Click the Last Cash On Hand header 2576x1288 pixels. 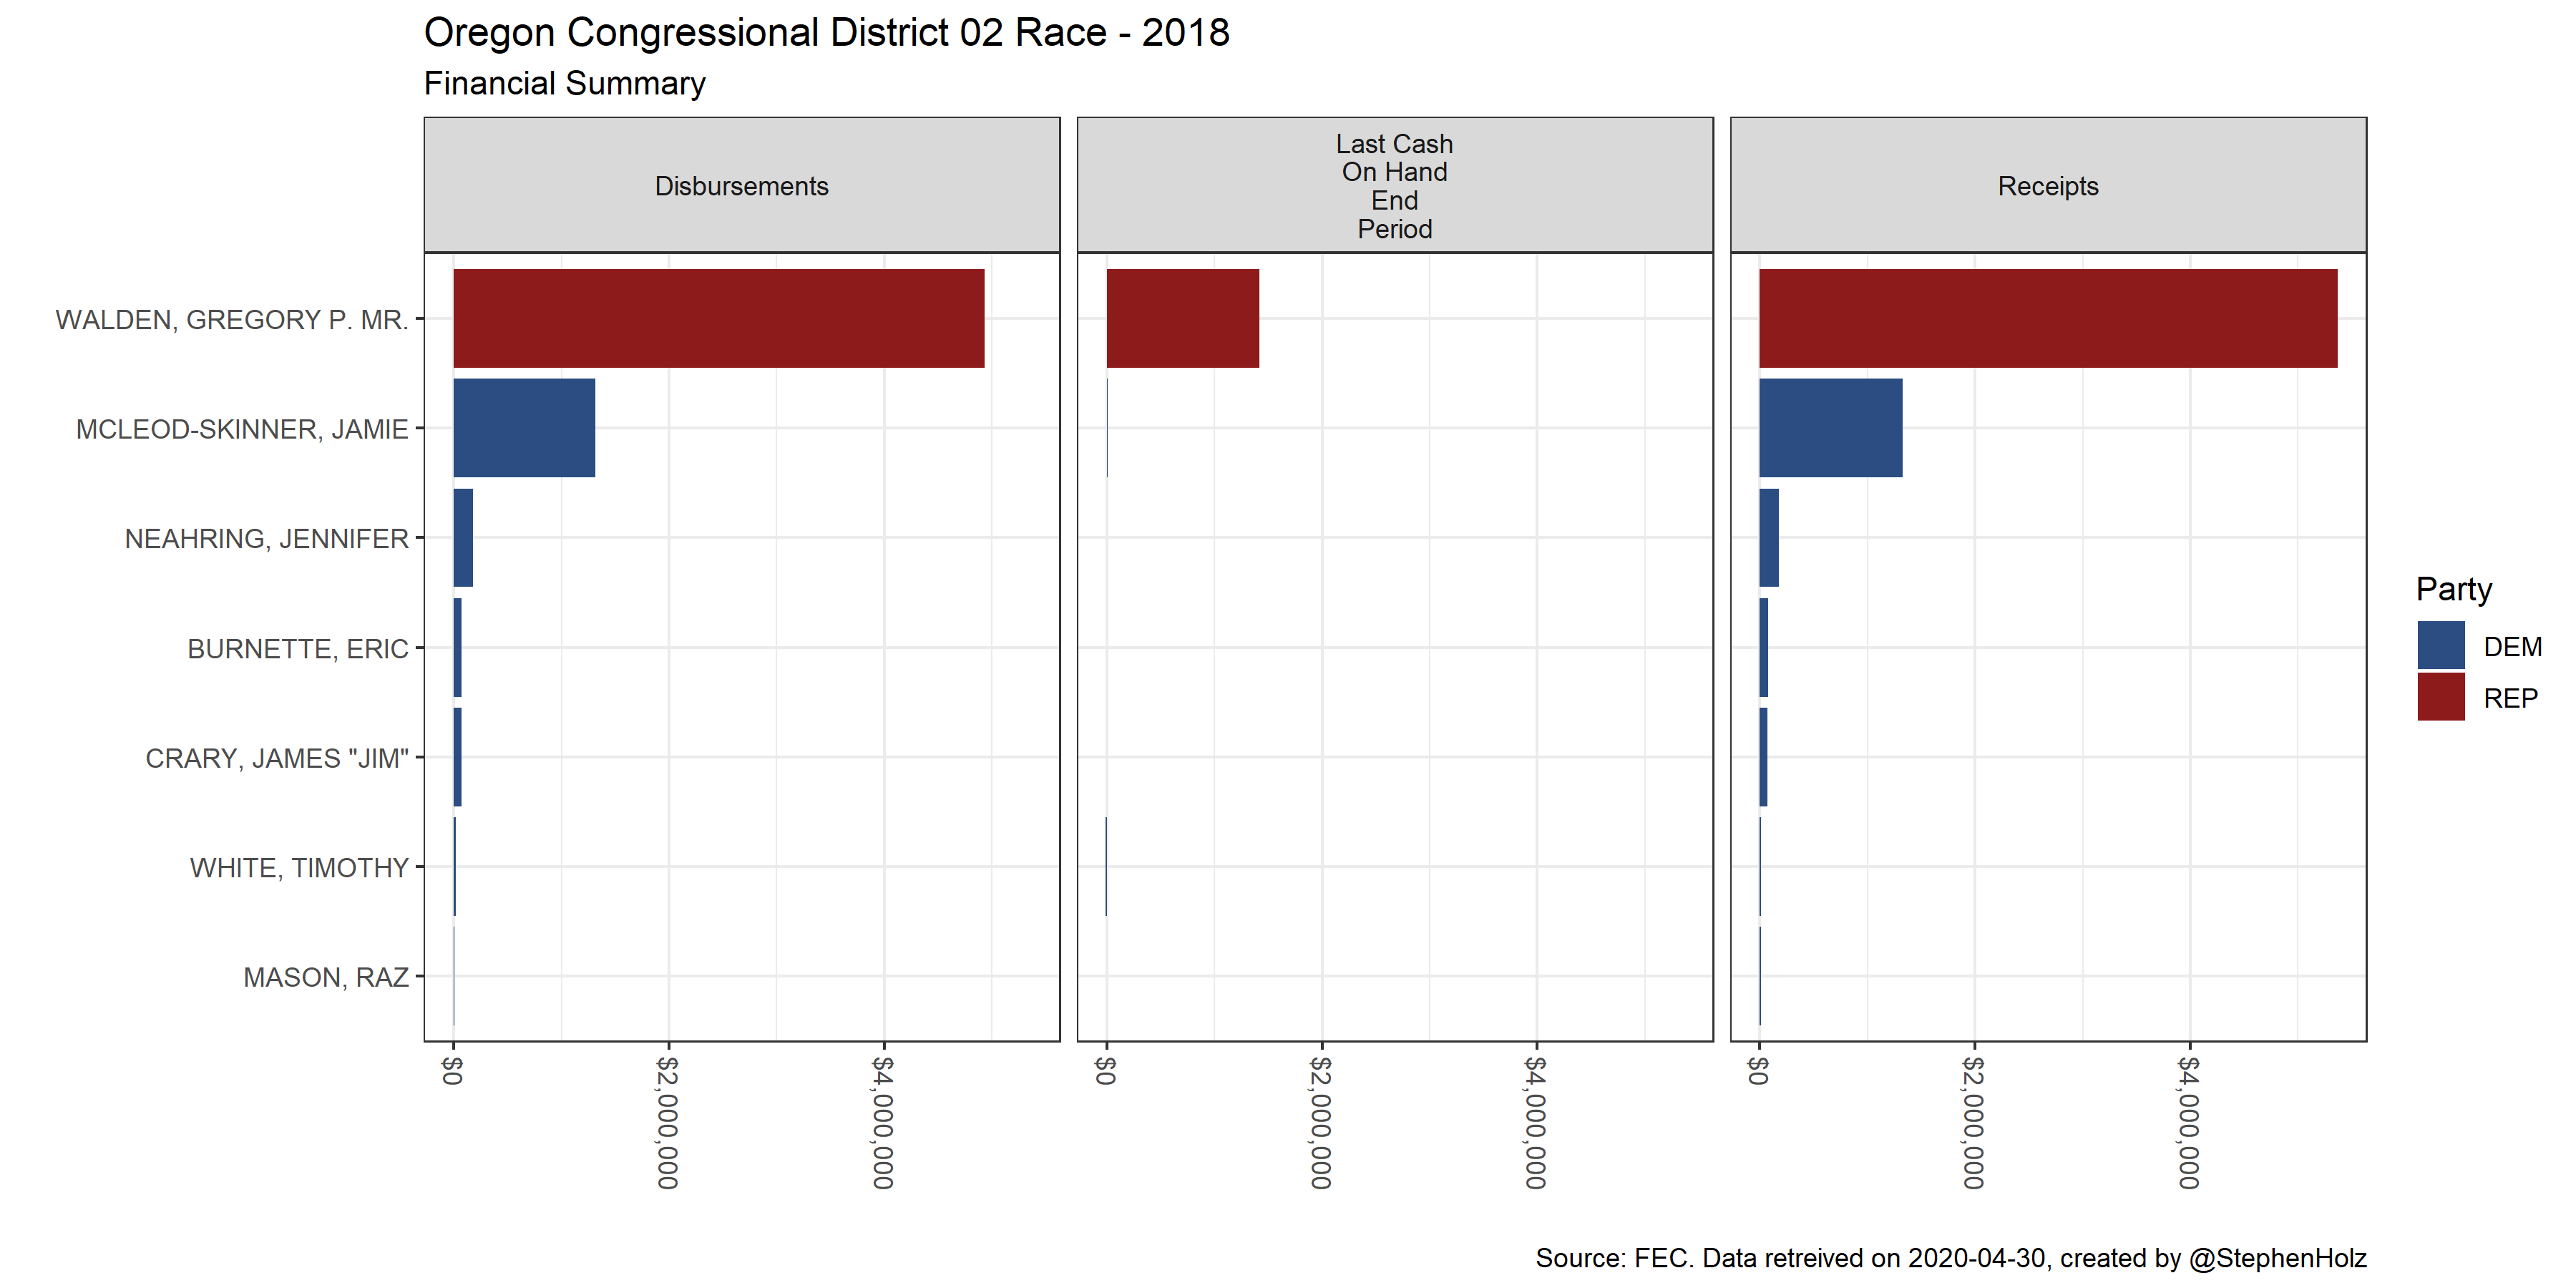pyautogui.click(x=1394, y=186)
